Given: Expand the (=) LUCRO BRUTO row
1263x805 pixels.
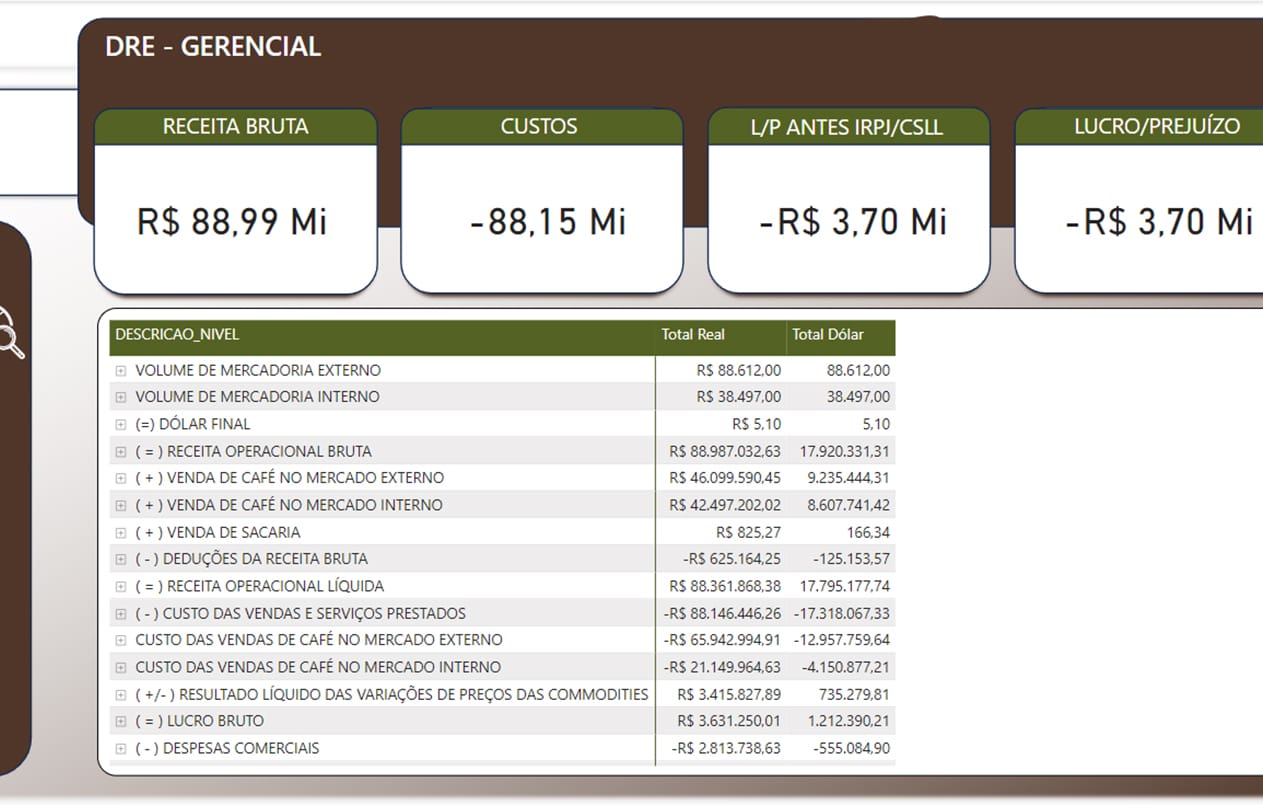Looking at the screenshot, I should pyautogui.click(x=121, y=721).
